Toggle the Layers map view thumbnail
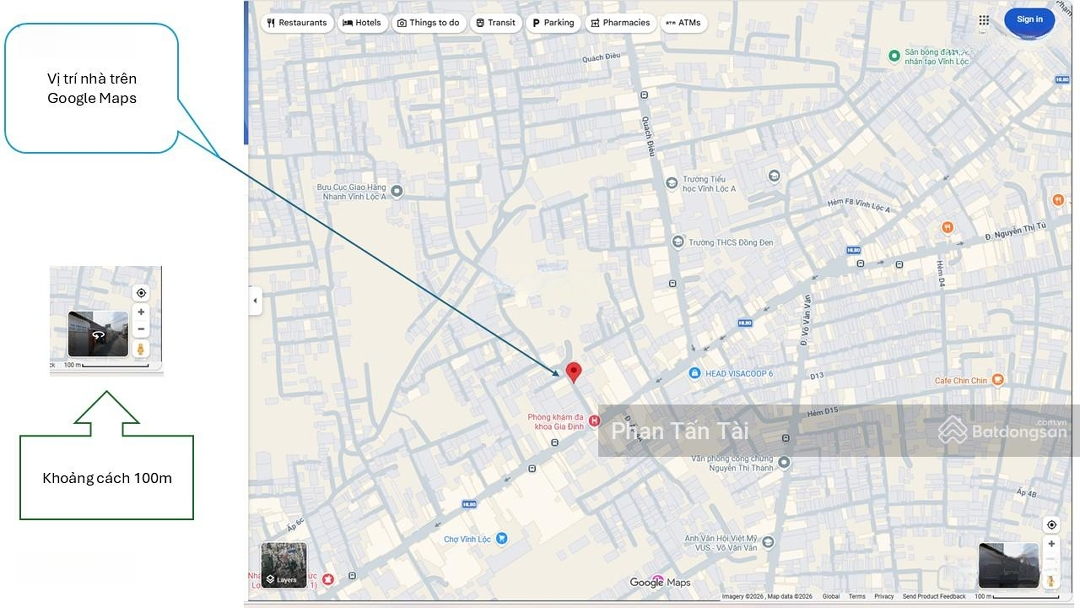The width and height of the screenshot is (1080, 608). [x=284, y=565]
